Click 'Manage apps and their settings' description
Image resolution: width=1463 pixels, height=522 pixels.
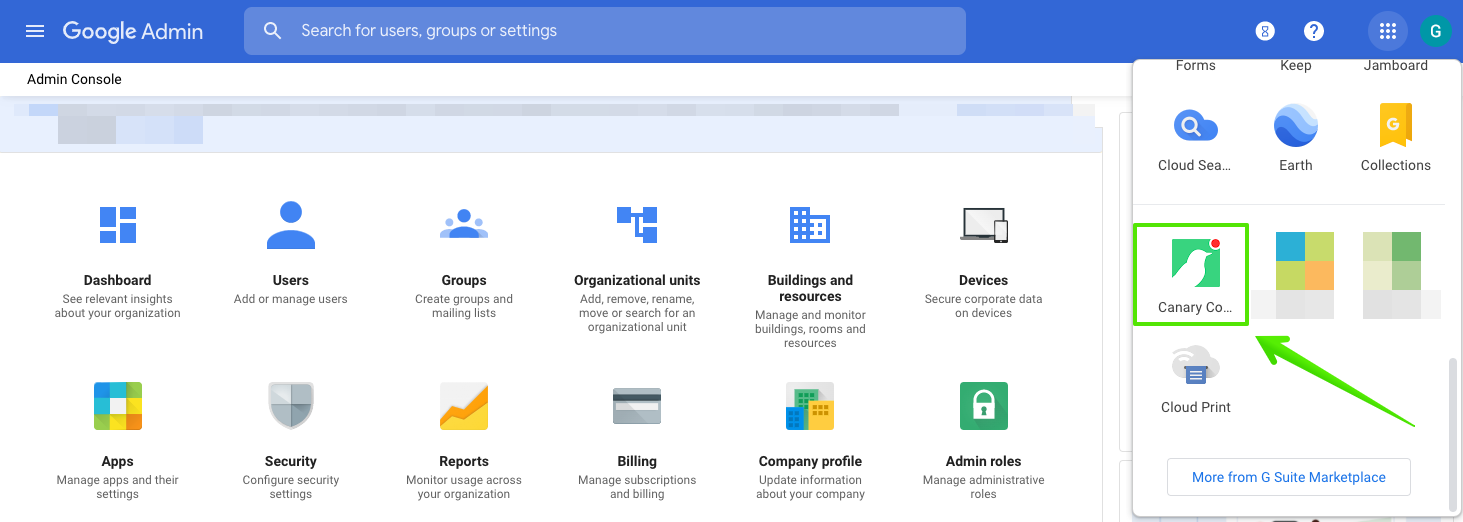pos(118,487)
